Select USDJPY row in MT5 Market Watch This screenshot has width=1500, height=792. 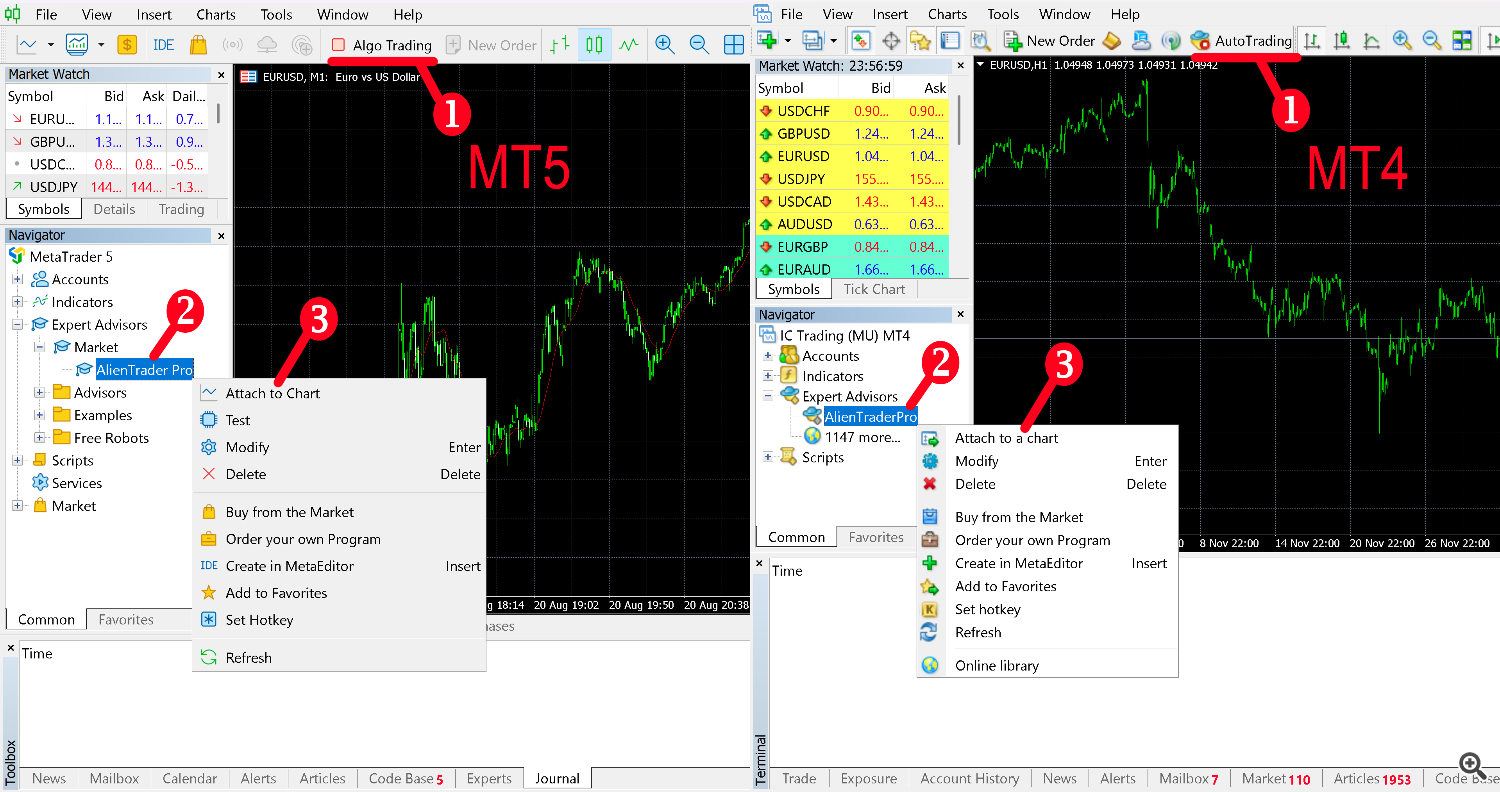pyautogui.click(x=106, y=186)
